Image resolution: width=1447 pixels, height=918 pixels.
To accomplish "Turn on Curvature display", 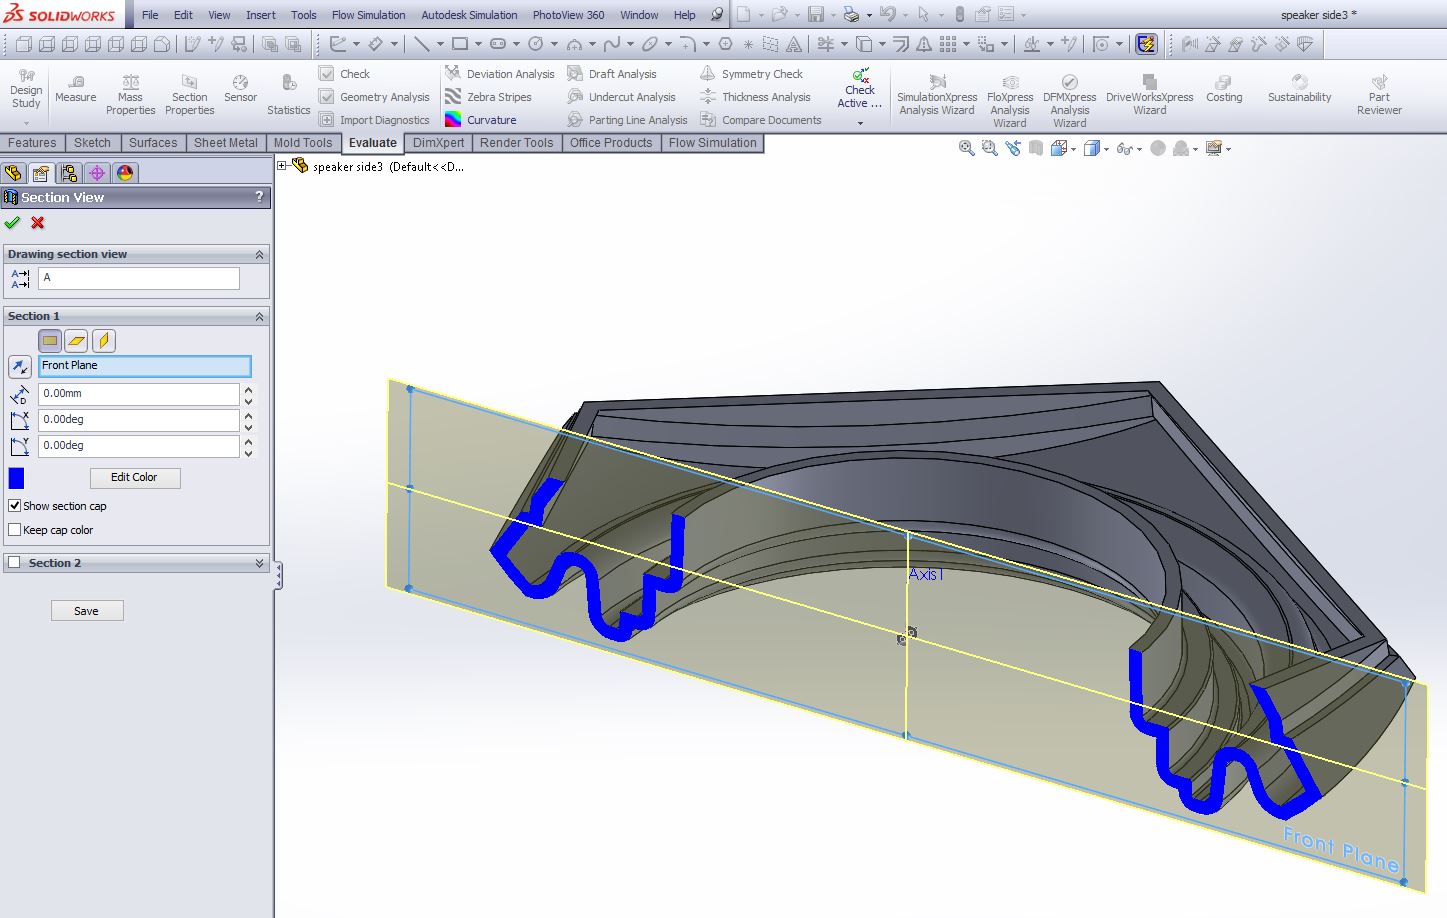I will [480, 120].
